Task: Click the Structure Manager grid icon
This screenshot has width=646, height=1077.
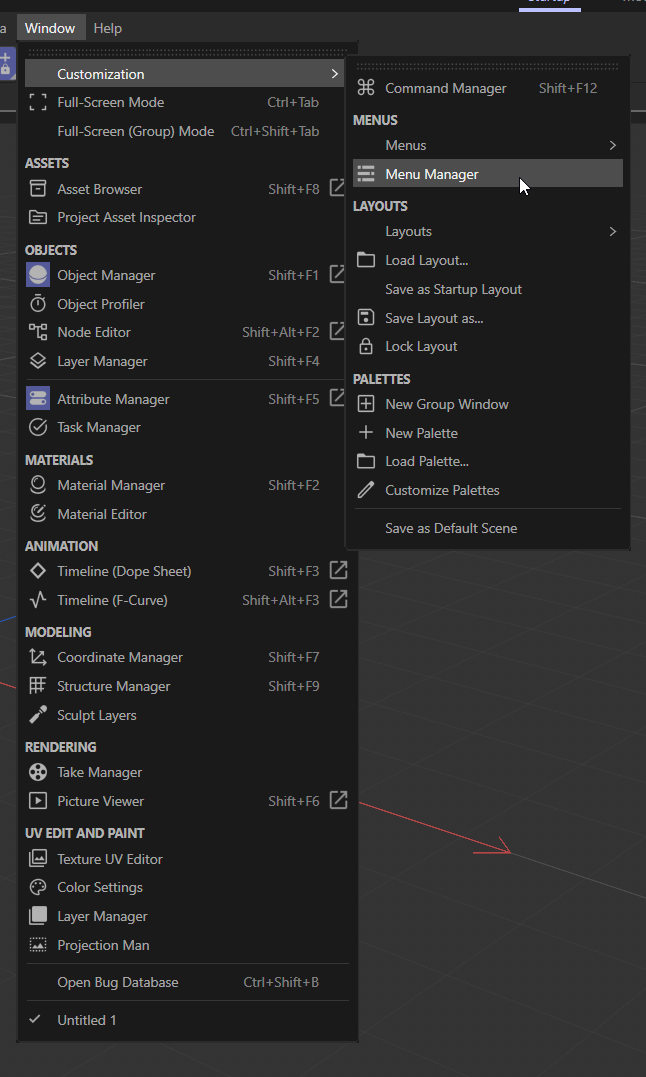Action: [38, 685]
